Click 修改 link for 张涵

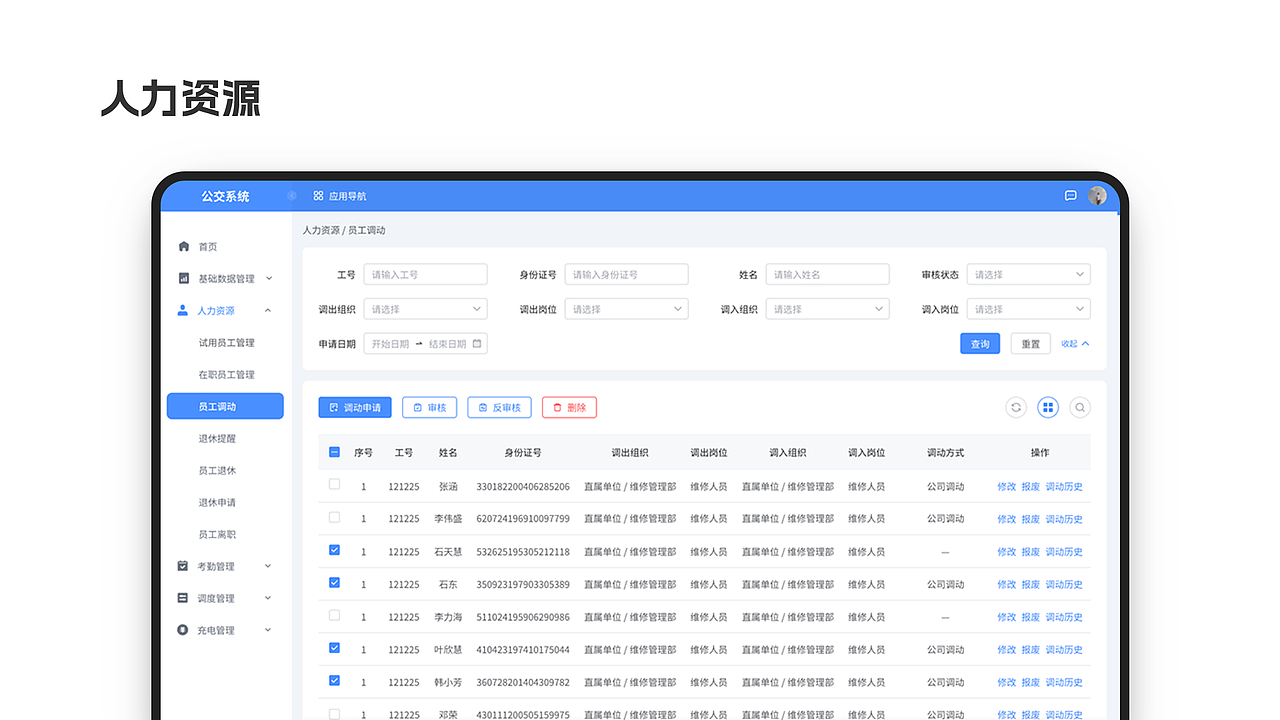click(x=1006, y=487)
